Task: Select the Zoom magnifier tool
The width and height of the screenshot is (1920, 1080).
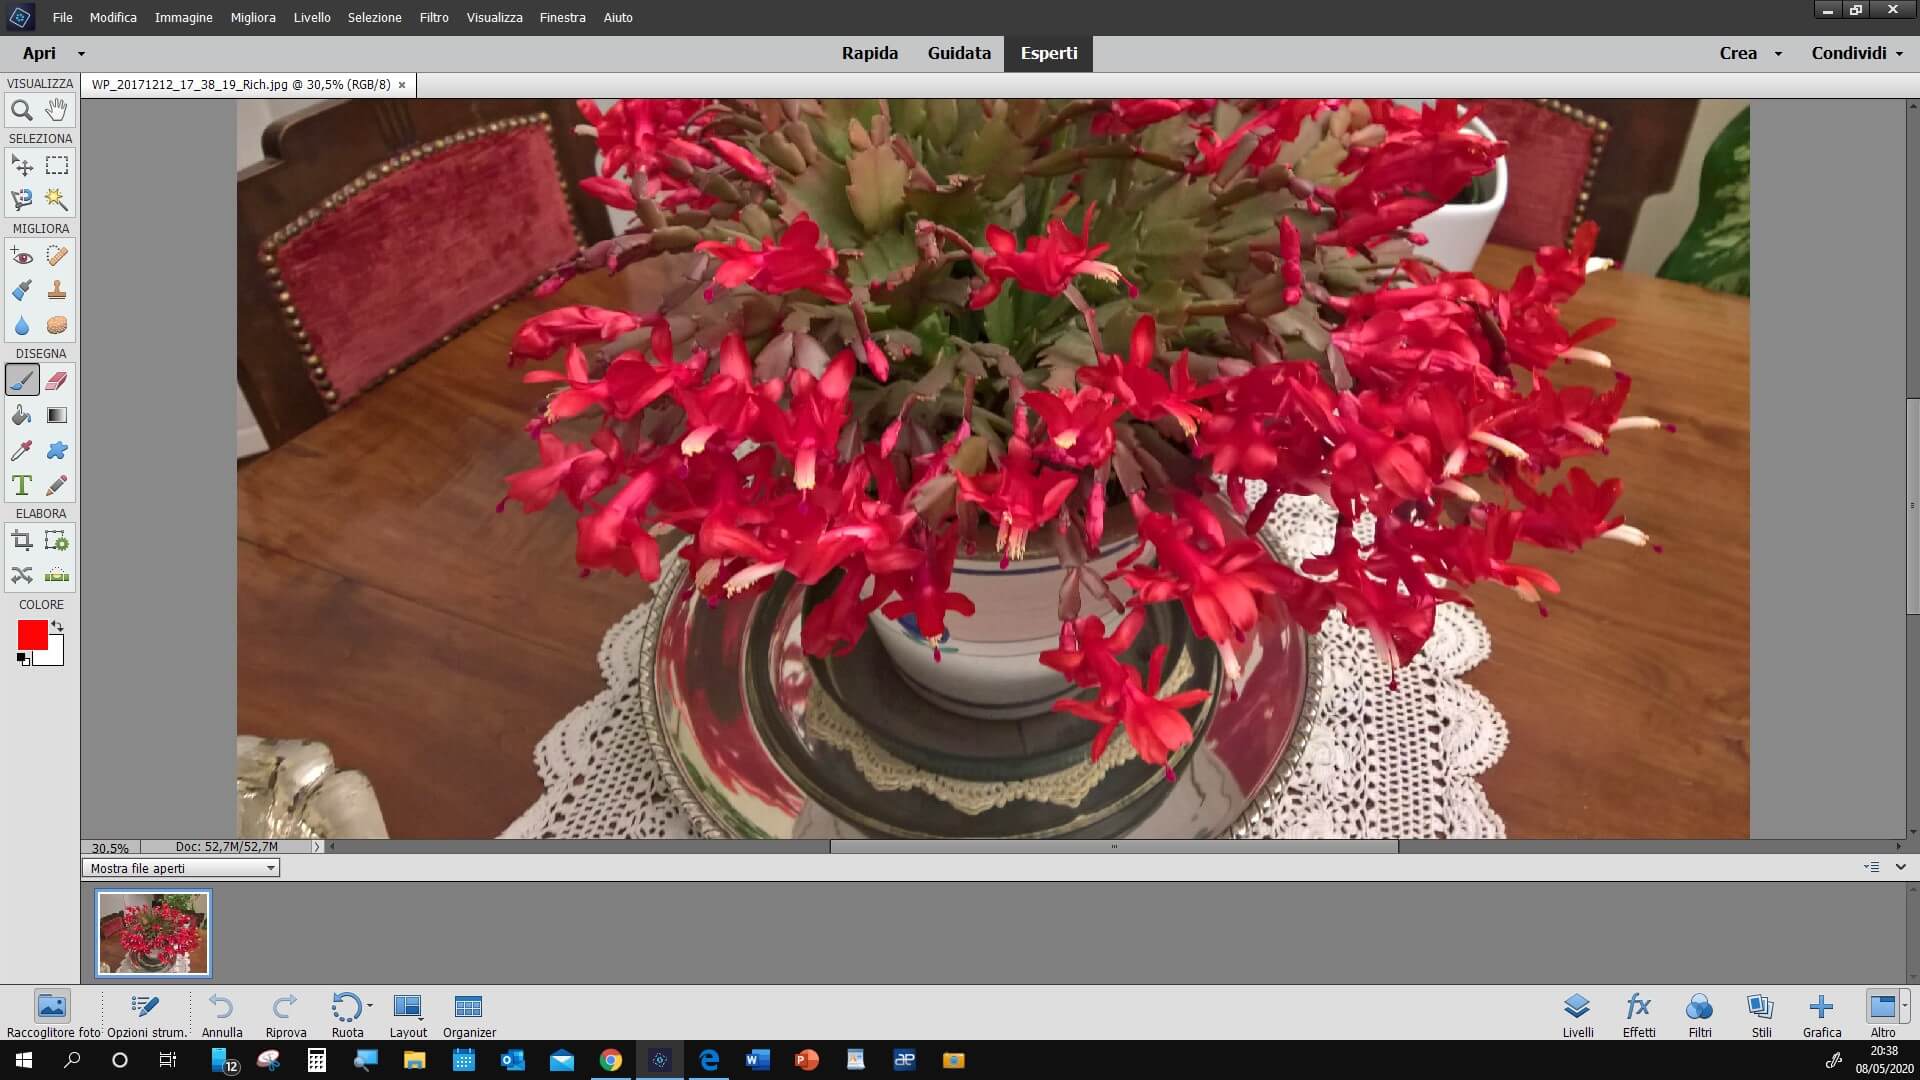Action: [21, 111]
